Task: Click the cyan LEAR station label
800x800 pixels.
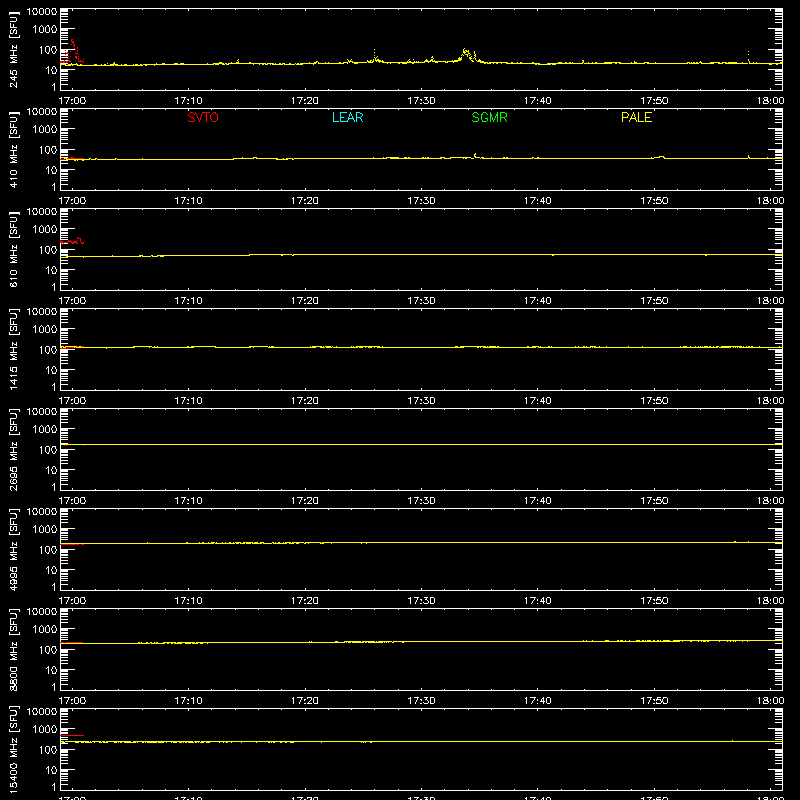Action: 347,117
